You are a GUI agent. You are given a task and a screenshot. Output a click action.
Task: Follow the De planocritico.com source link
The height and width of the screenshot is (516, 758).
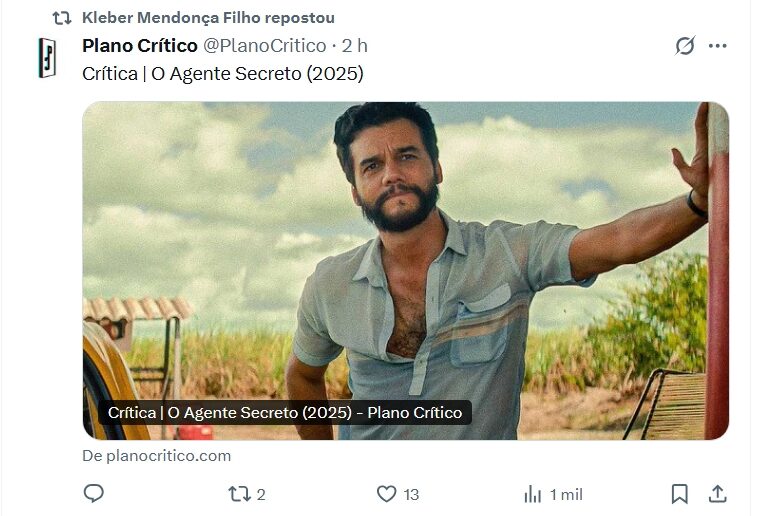click(x=156, y=456)
